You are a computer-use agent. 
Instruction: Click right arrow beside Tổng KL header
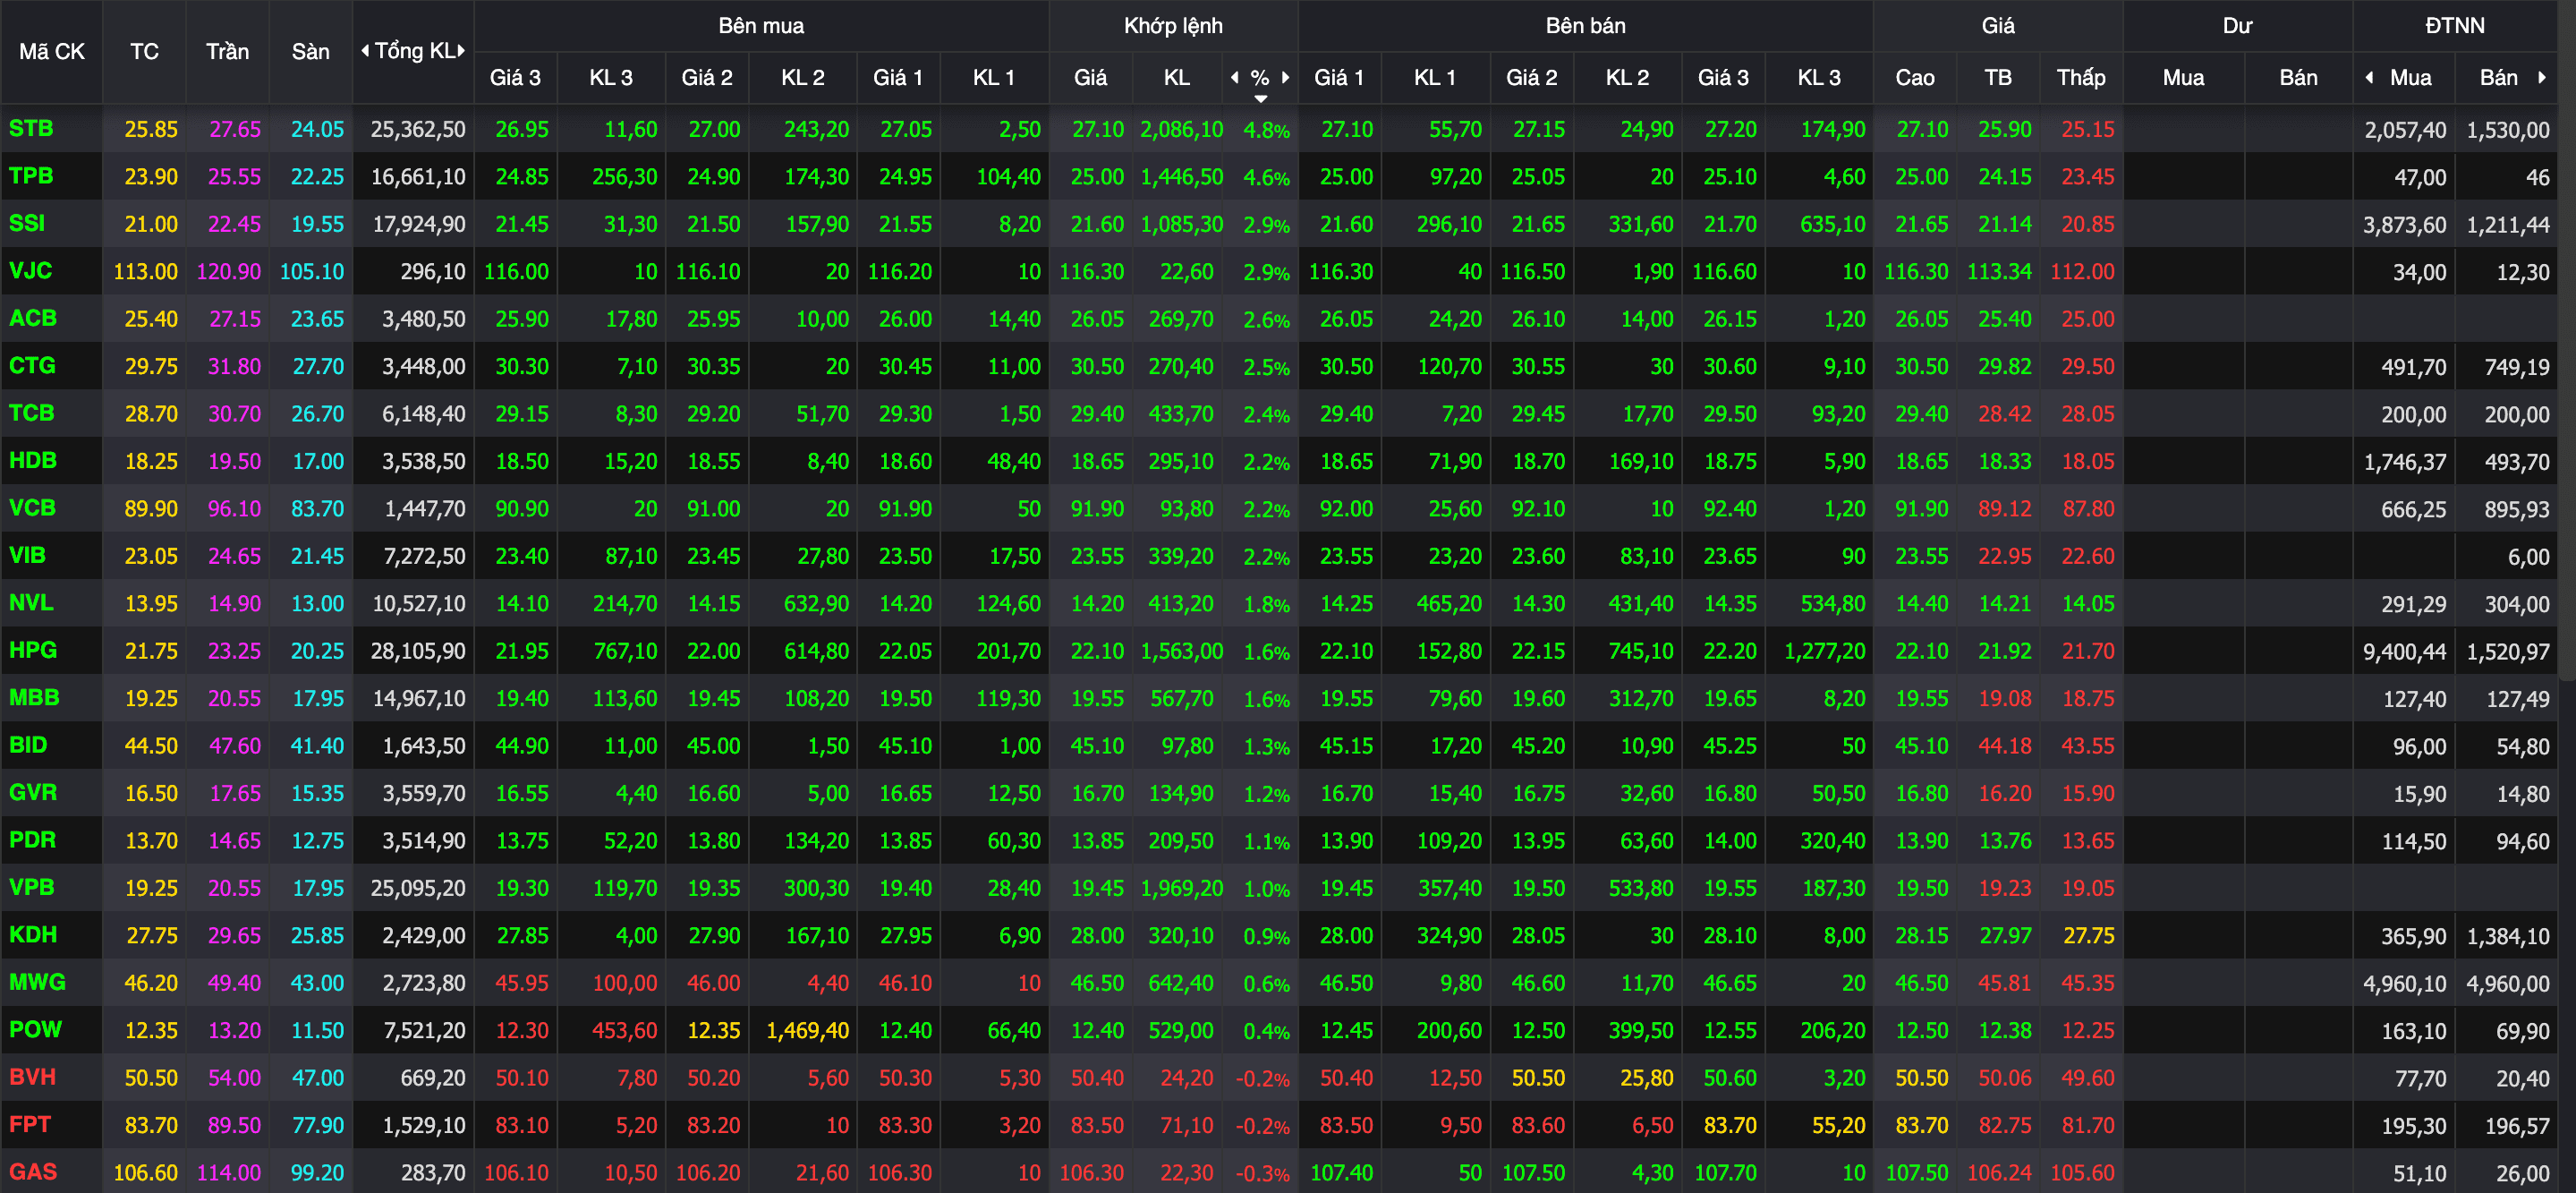click(461, 50)
